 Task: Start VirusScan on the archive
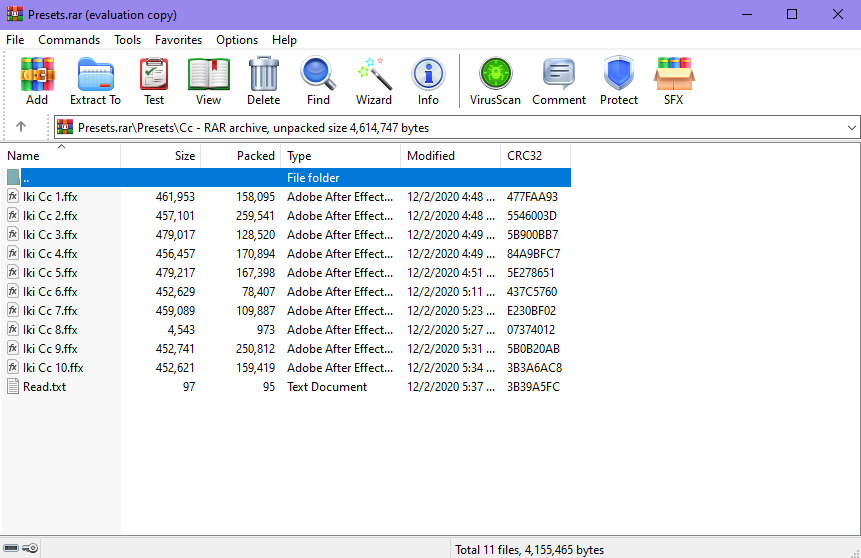pyautogui.click(x=495, y=81)
